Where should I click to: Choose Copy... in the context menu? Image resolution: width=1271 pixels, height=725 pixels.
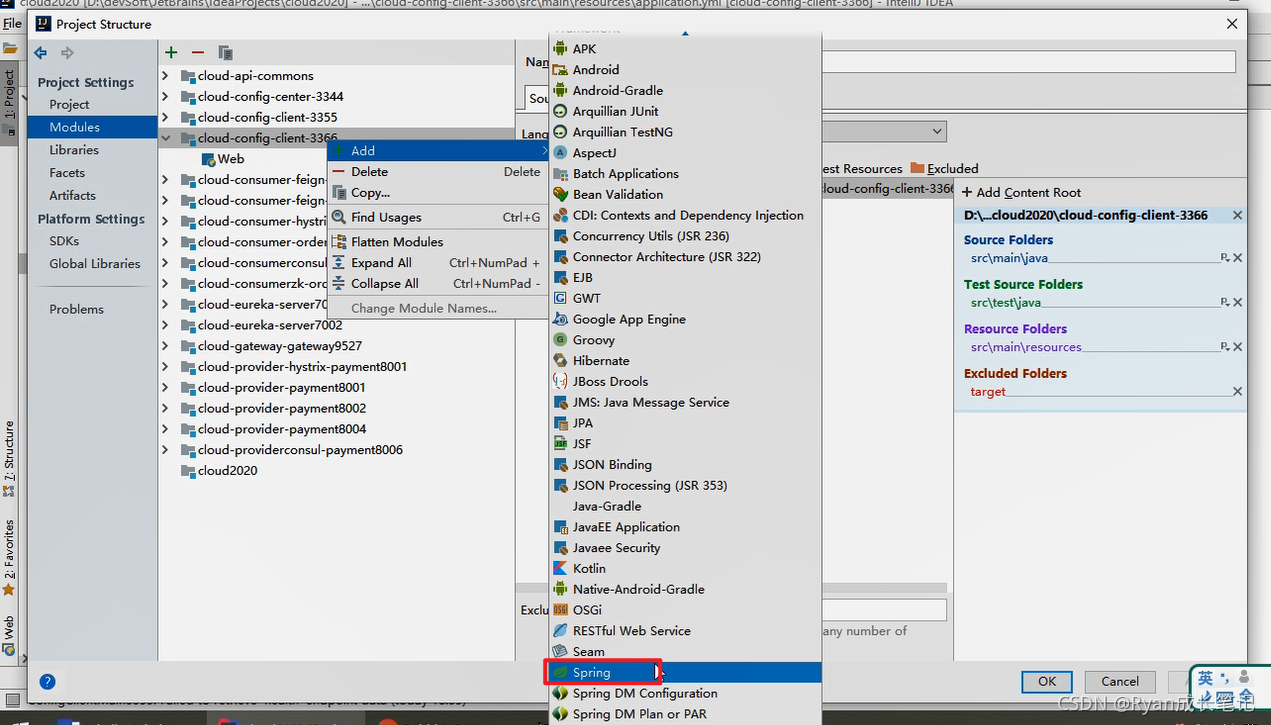pos(439,193)
